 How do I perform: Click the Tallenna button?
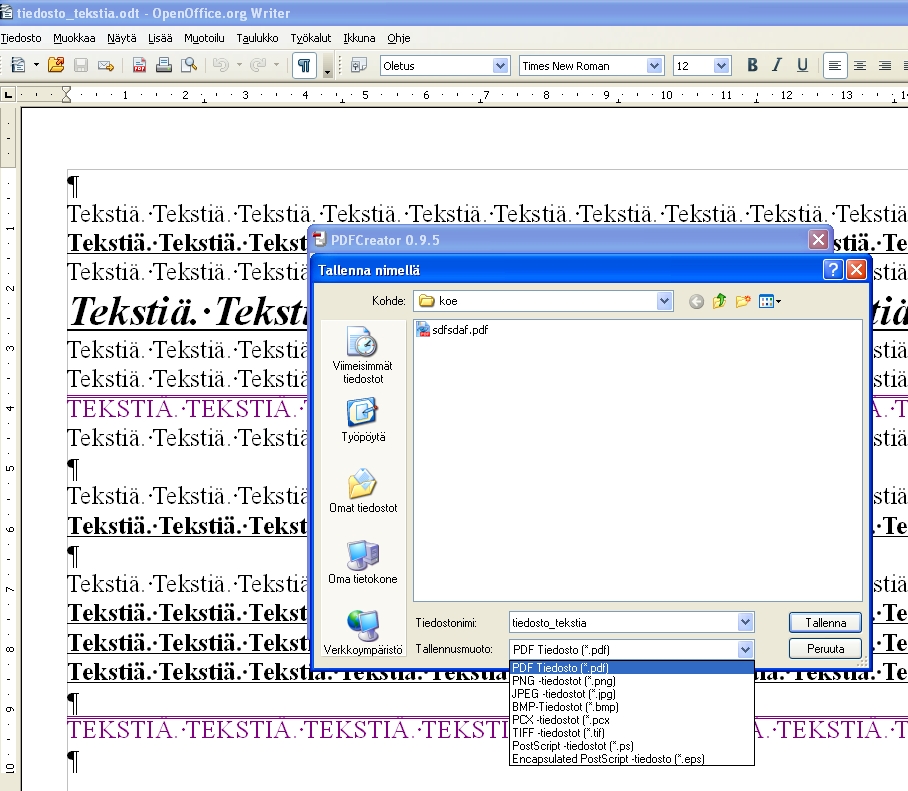(825, 622)
